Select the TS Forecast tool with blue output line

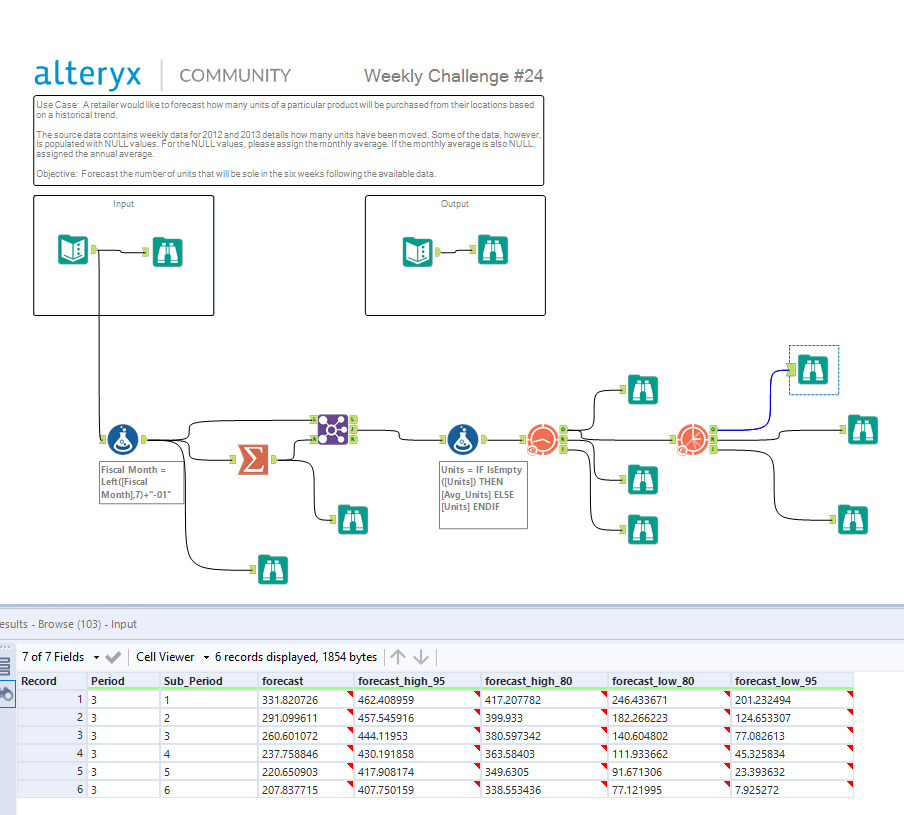pyautogui.click(x=692, y=440)
